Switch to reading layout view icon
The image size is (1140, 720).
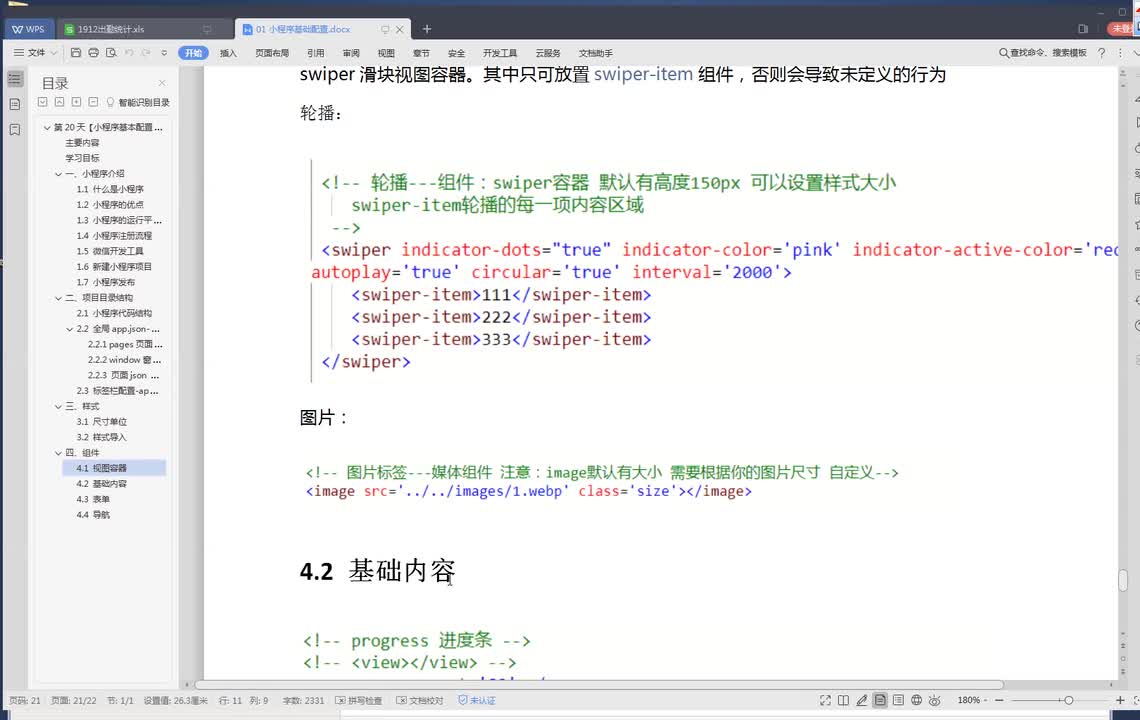coord(843,700)
